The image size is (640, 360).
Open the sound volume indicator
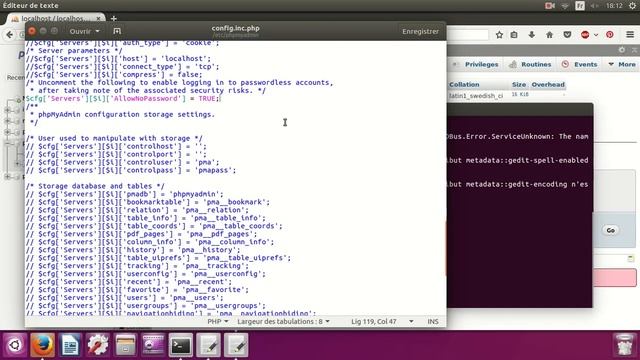coord(595,6)
